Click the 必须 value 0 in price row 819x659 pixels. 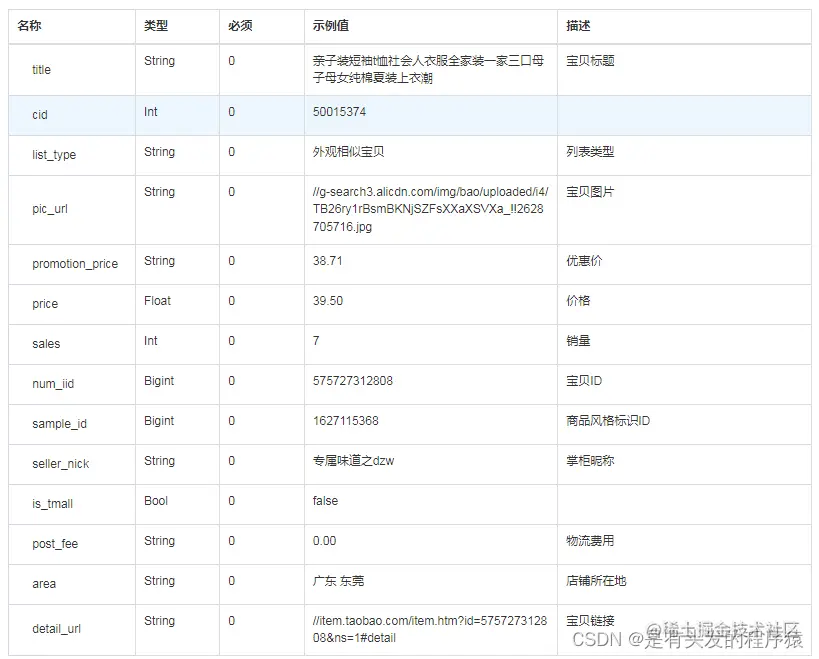click(x=231, y=301)
